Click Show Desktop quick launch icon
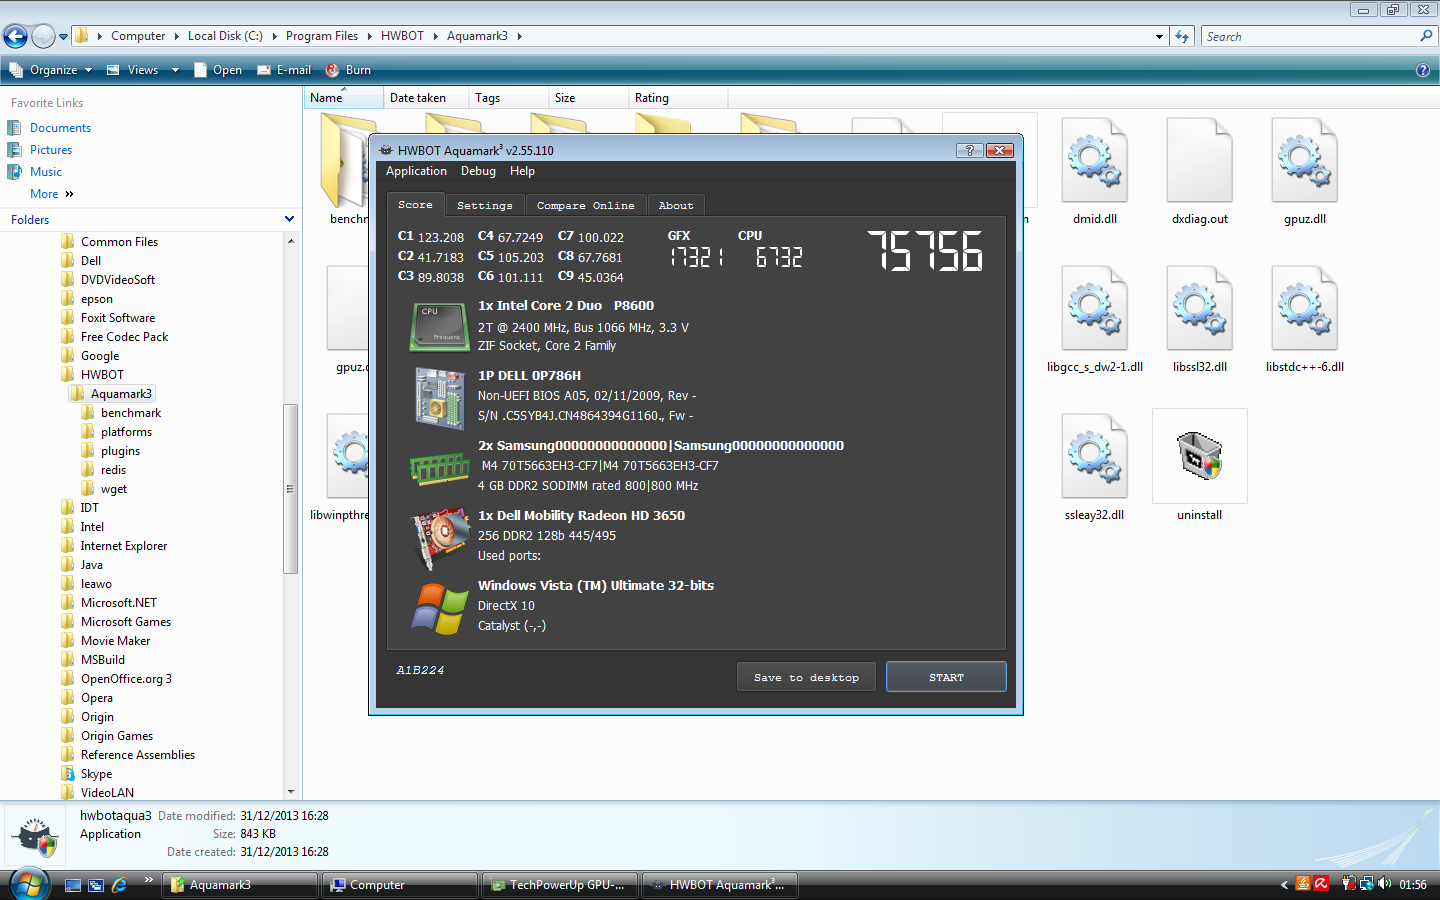 point(73,885)
